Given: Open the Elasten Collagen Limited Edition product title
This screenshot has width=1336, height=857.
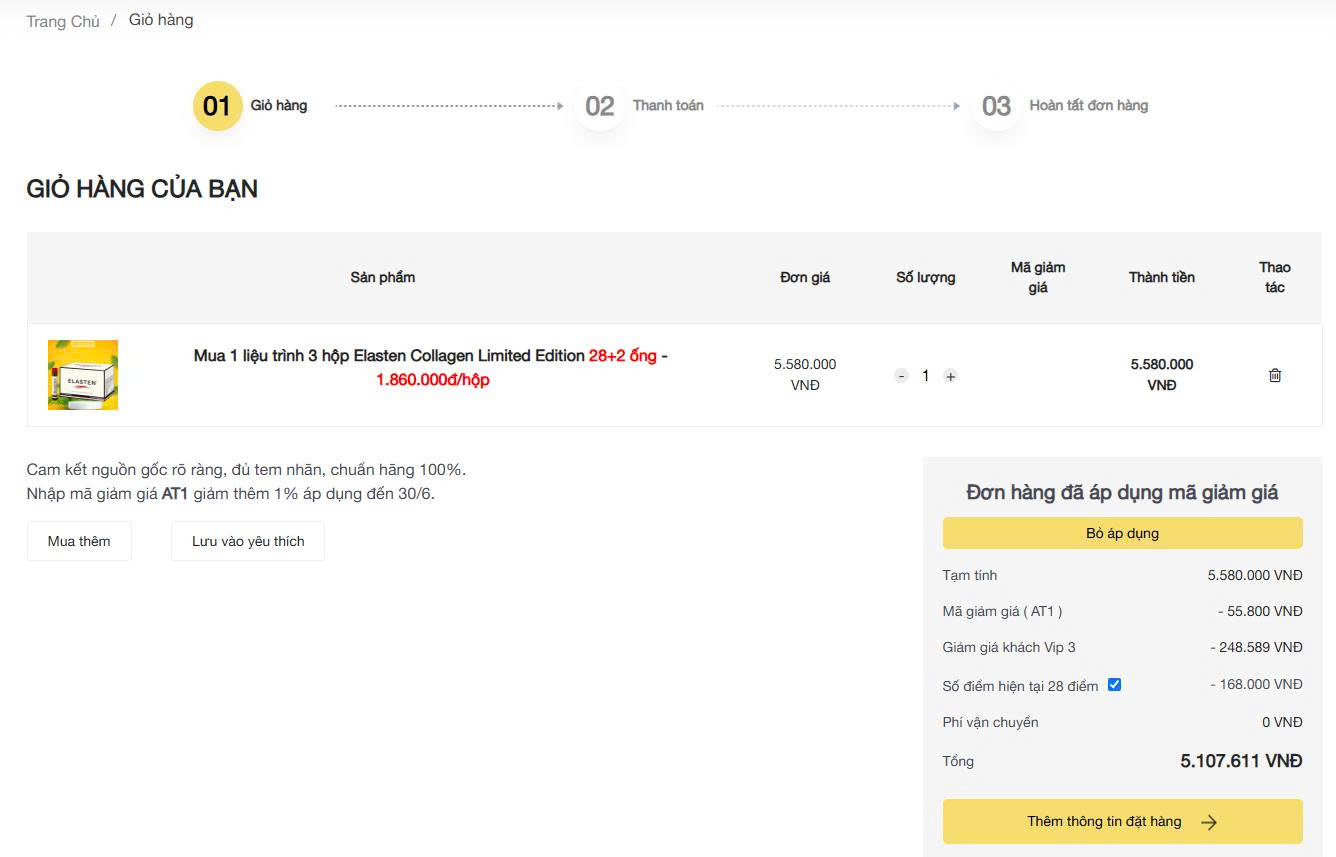Looking at the screenshot, I should 431,368.
